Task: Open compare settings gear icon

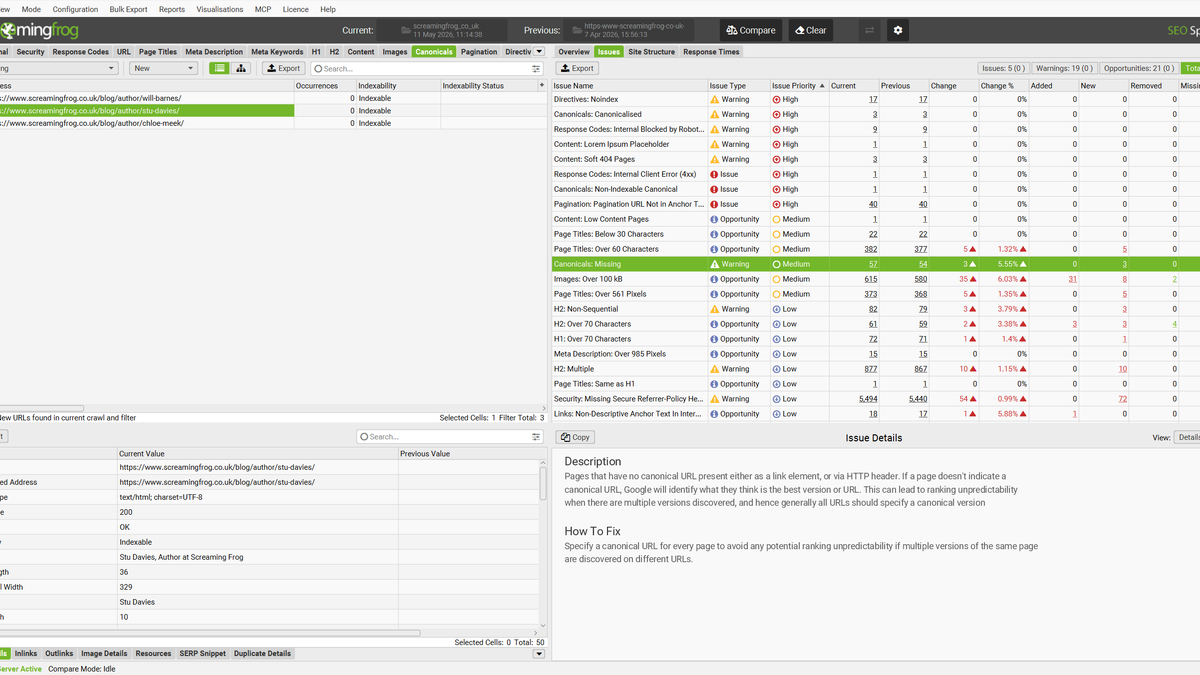Action: 898,30
